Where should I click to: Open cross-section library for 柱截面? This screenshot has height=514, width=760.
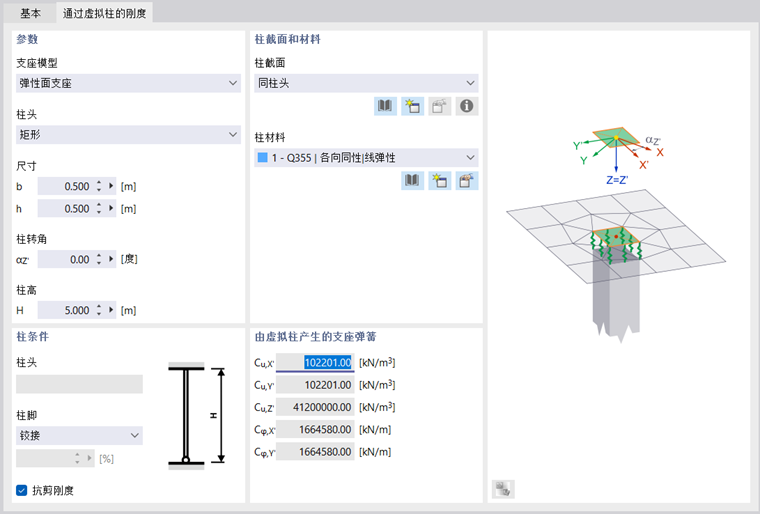point(385,106)
